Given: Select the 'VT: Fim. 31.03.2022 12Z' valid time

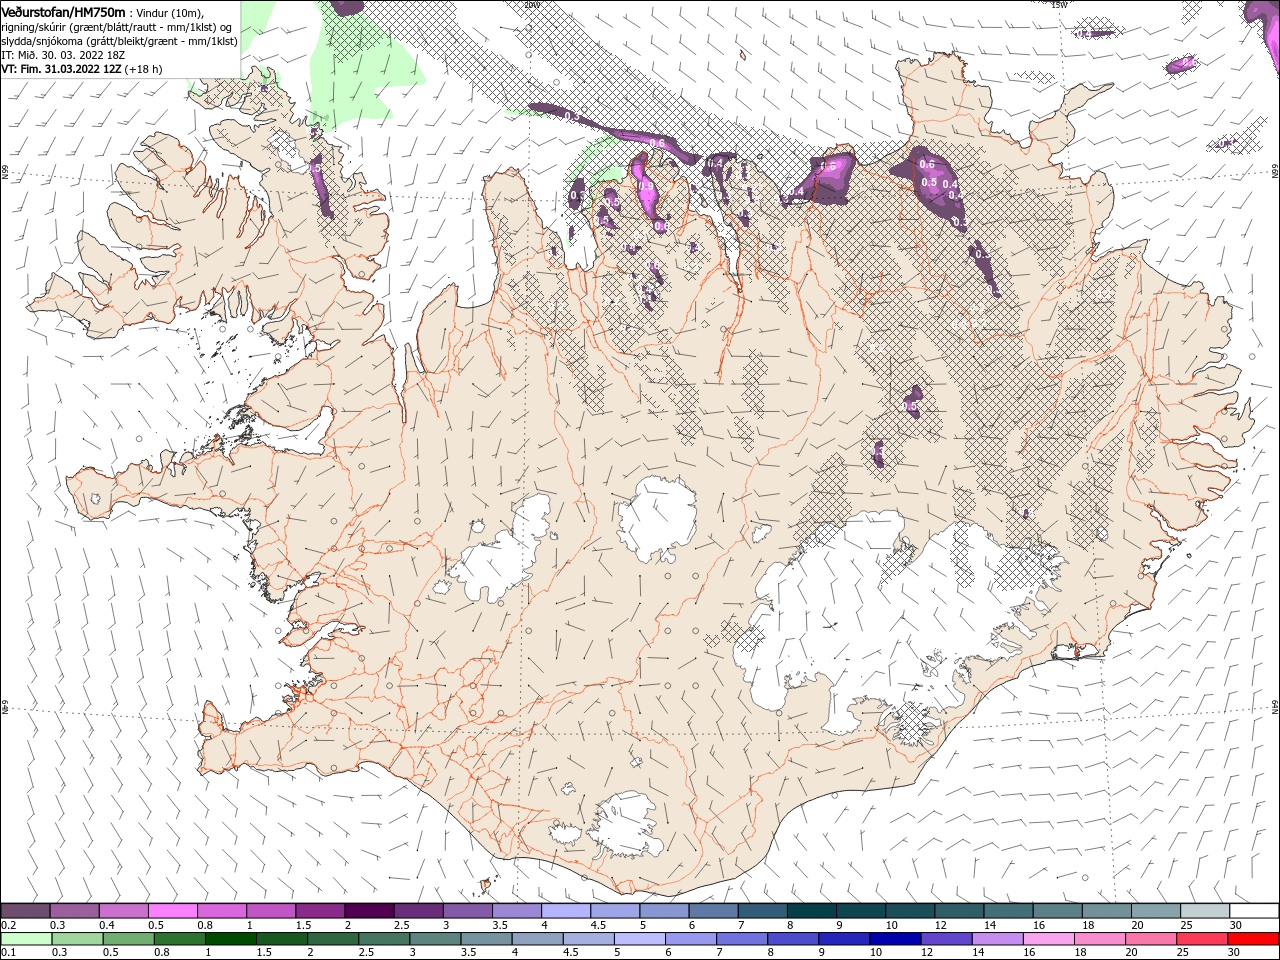Looking at the screenshot, I should tap(61, 69).
